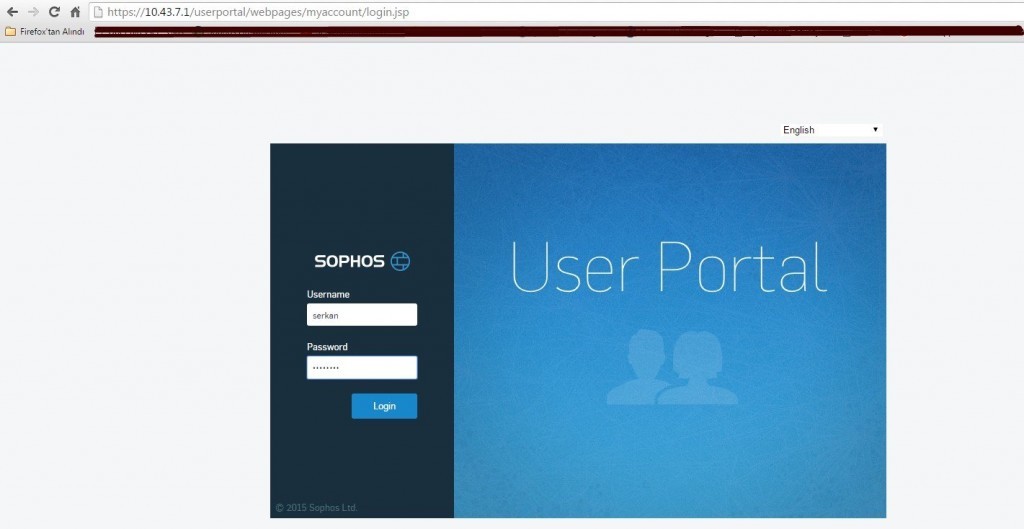Click the address bar URL
Screen dimensions: 1024x529
coord(258,12)
